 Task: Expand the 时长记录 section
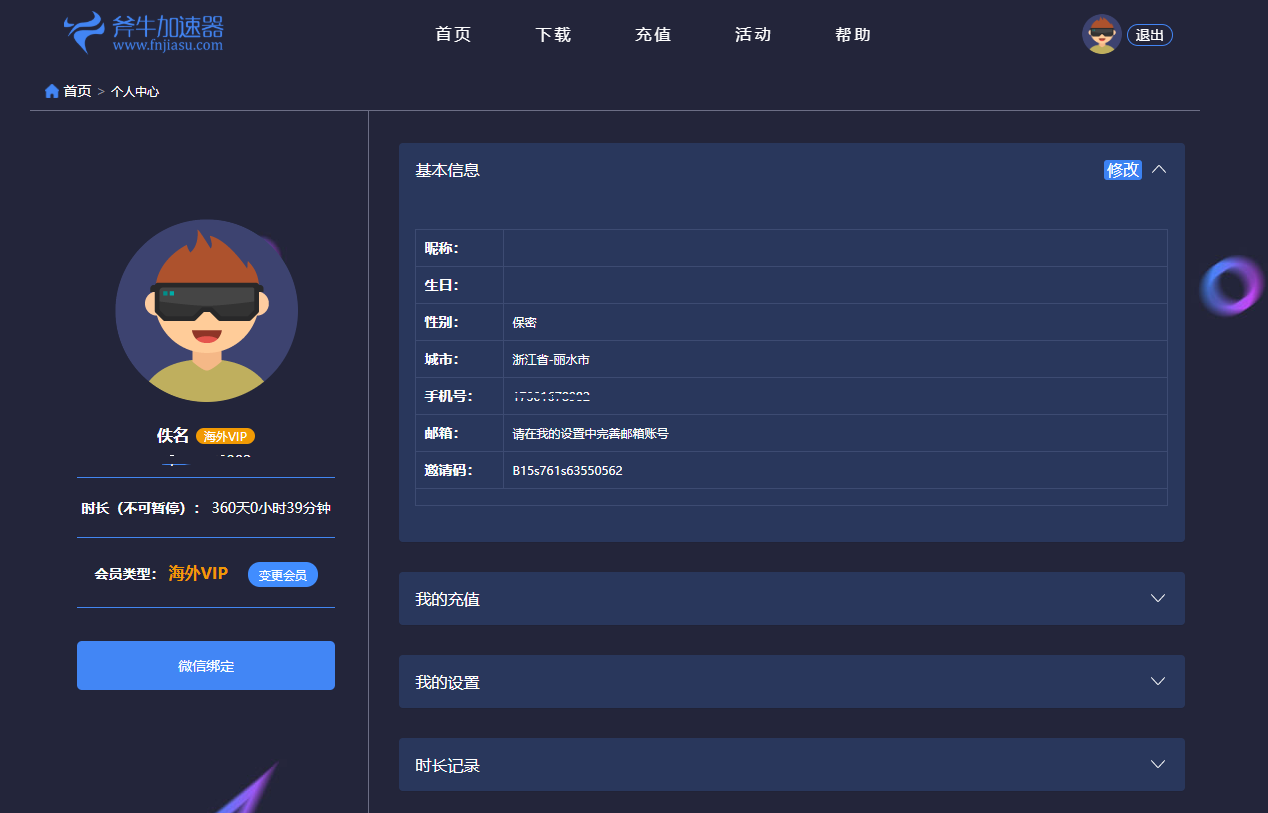[1158, 764]
